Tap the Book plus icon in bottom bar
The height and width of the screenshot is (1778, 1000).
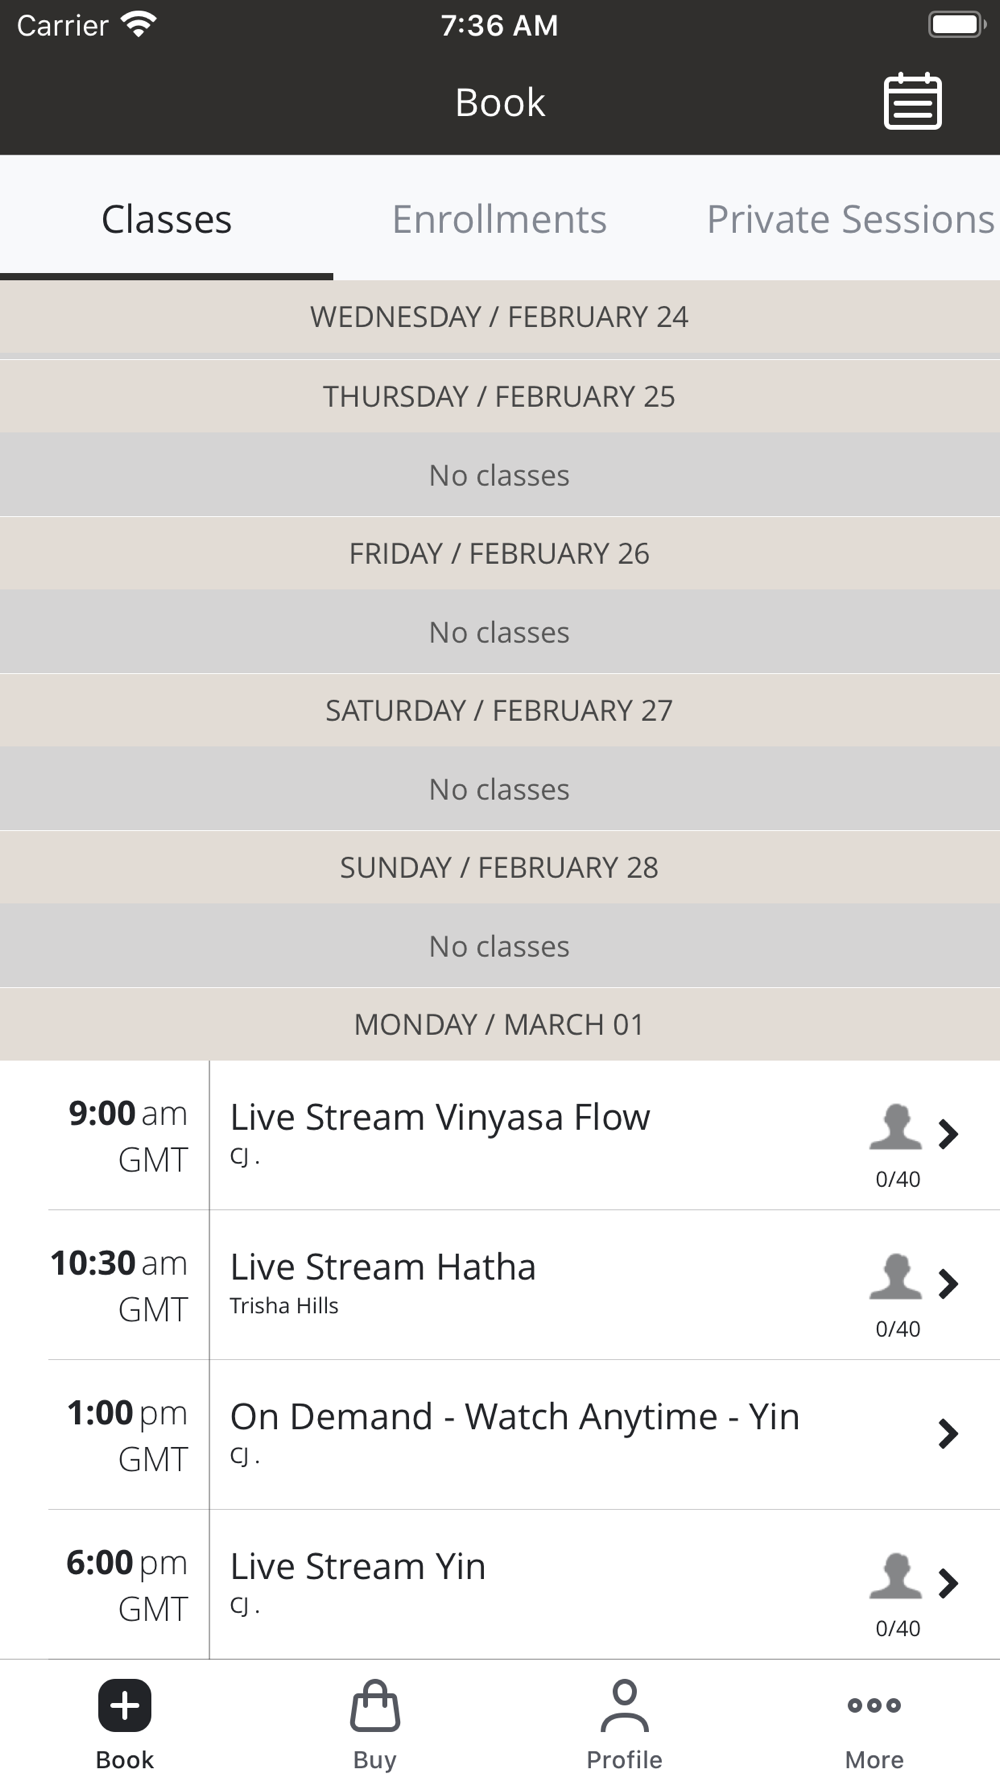pos(125,1705)
